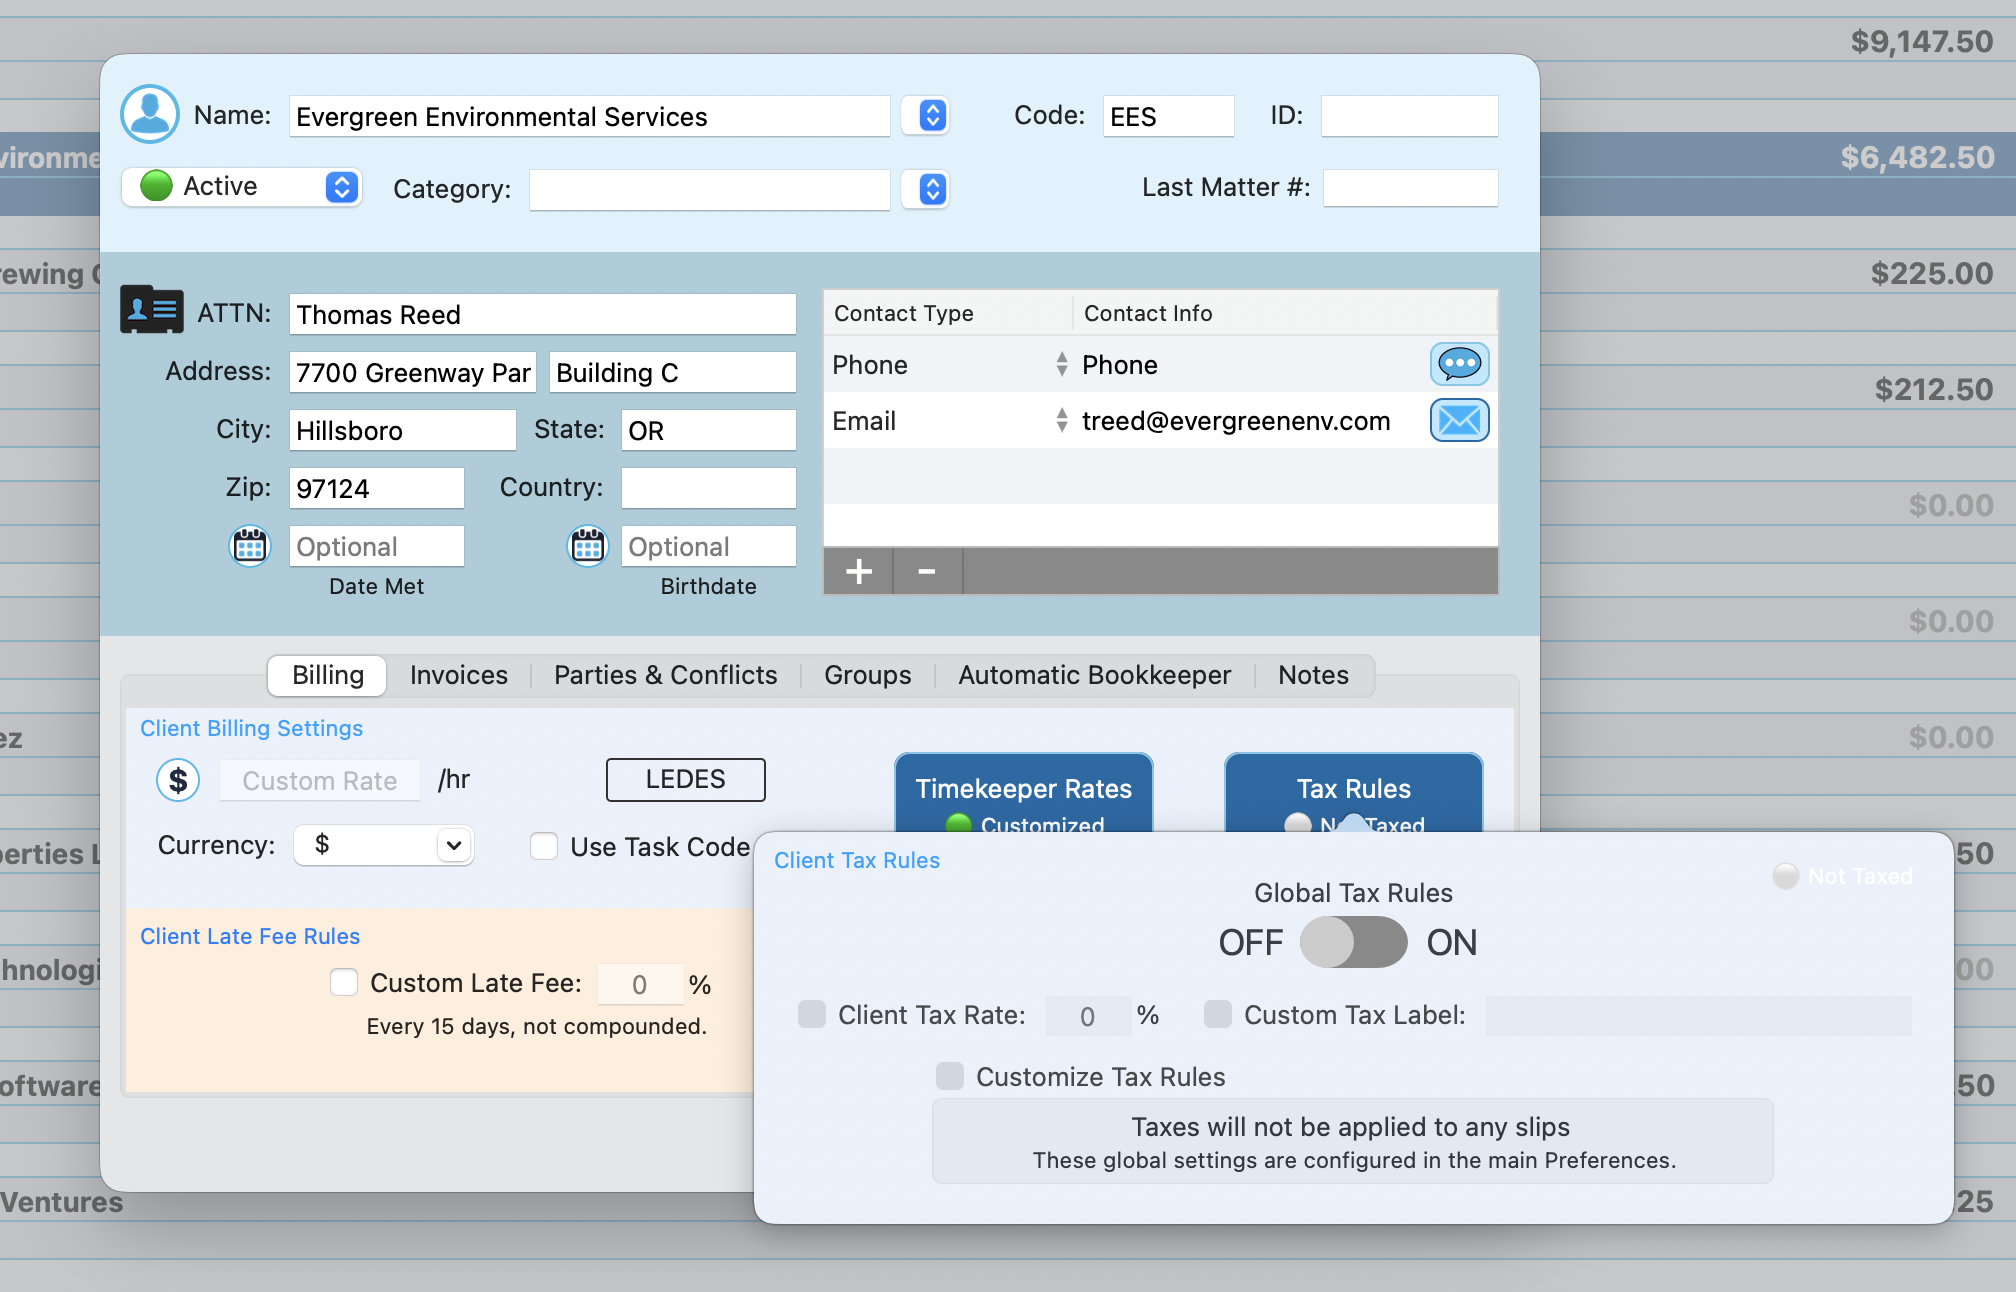Image resolution: width=2016 pixels, height=1292 pixels.
Task: Click the LEDES button
Action: coord(685,779)
